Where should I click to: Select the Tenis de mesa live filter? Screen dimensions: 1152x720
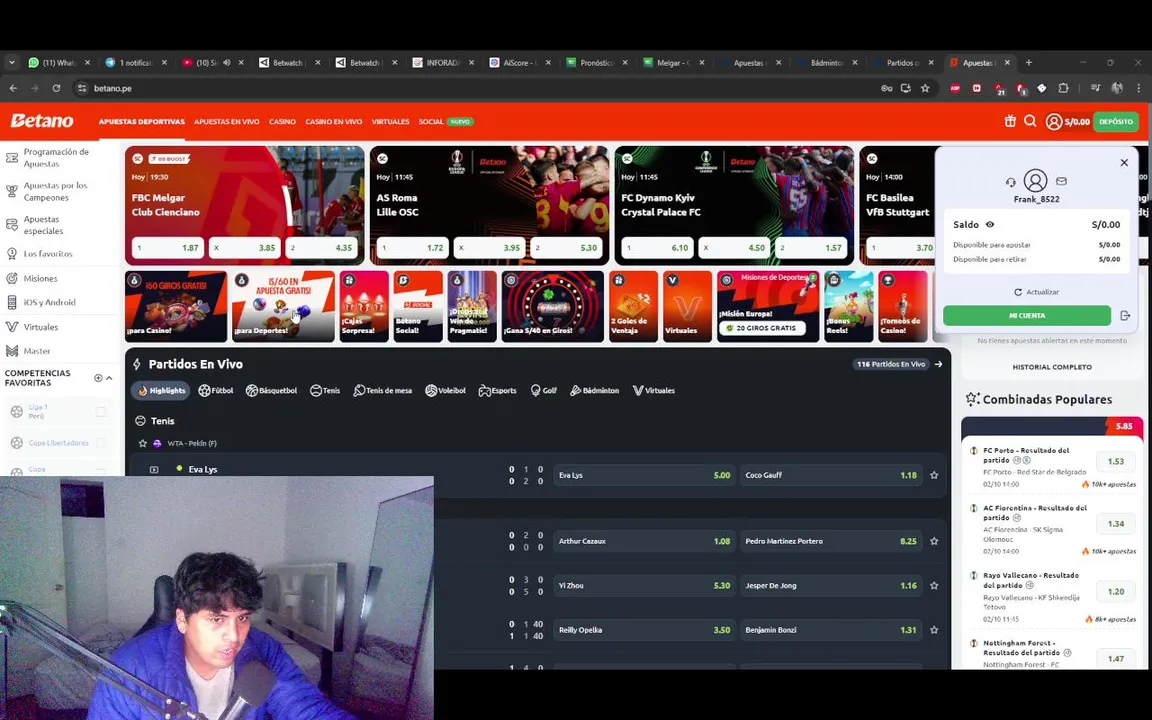(382, 391)
